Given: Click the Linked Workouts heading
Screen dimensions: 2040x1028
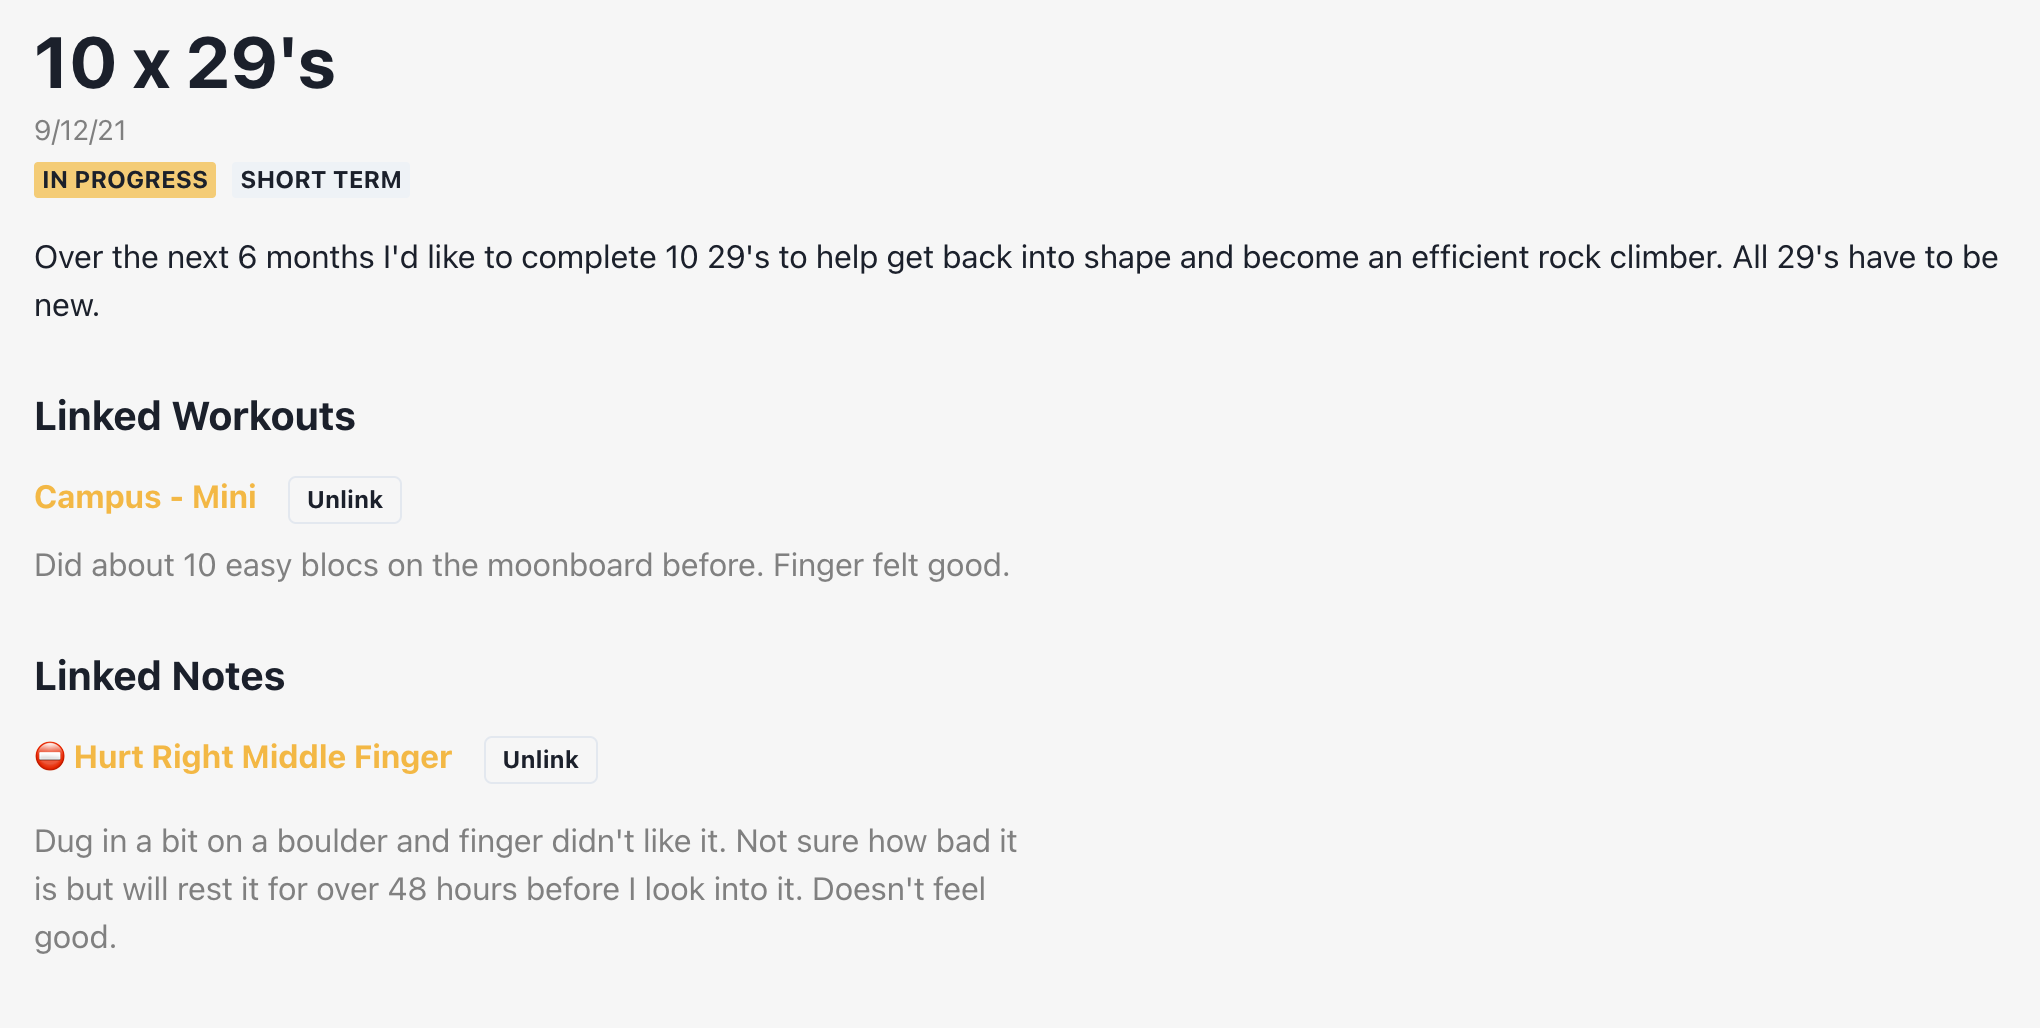Looking at the screenshot, I should tap(195, 417).
